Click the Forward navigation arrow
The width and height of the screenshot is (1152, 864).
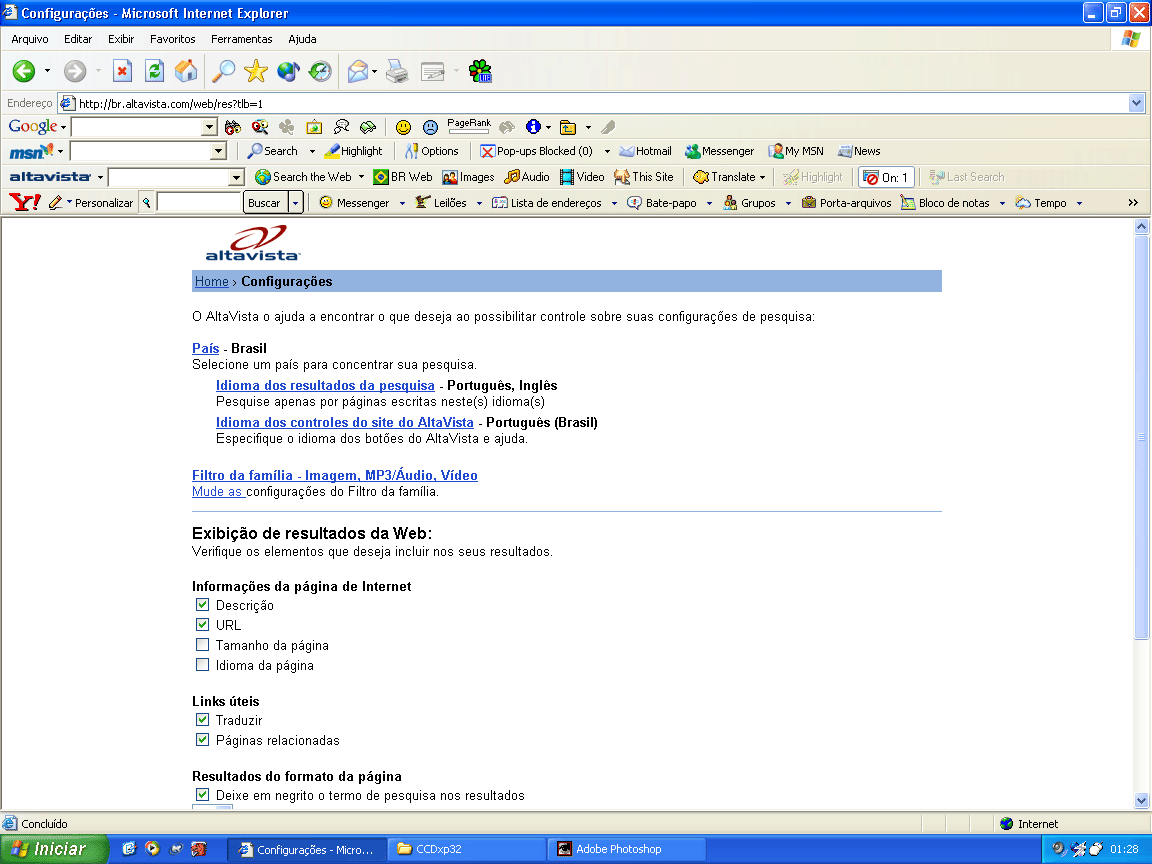coord(74,71)
